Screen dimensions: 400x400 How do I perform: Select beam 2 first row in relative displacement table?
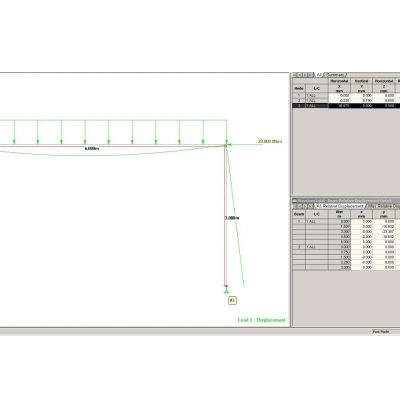click(x=346, y=247)
